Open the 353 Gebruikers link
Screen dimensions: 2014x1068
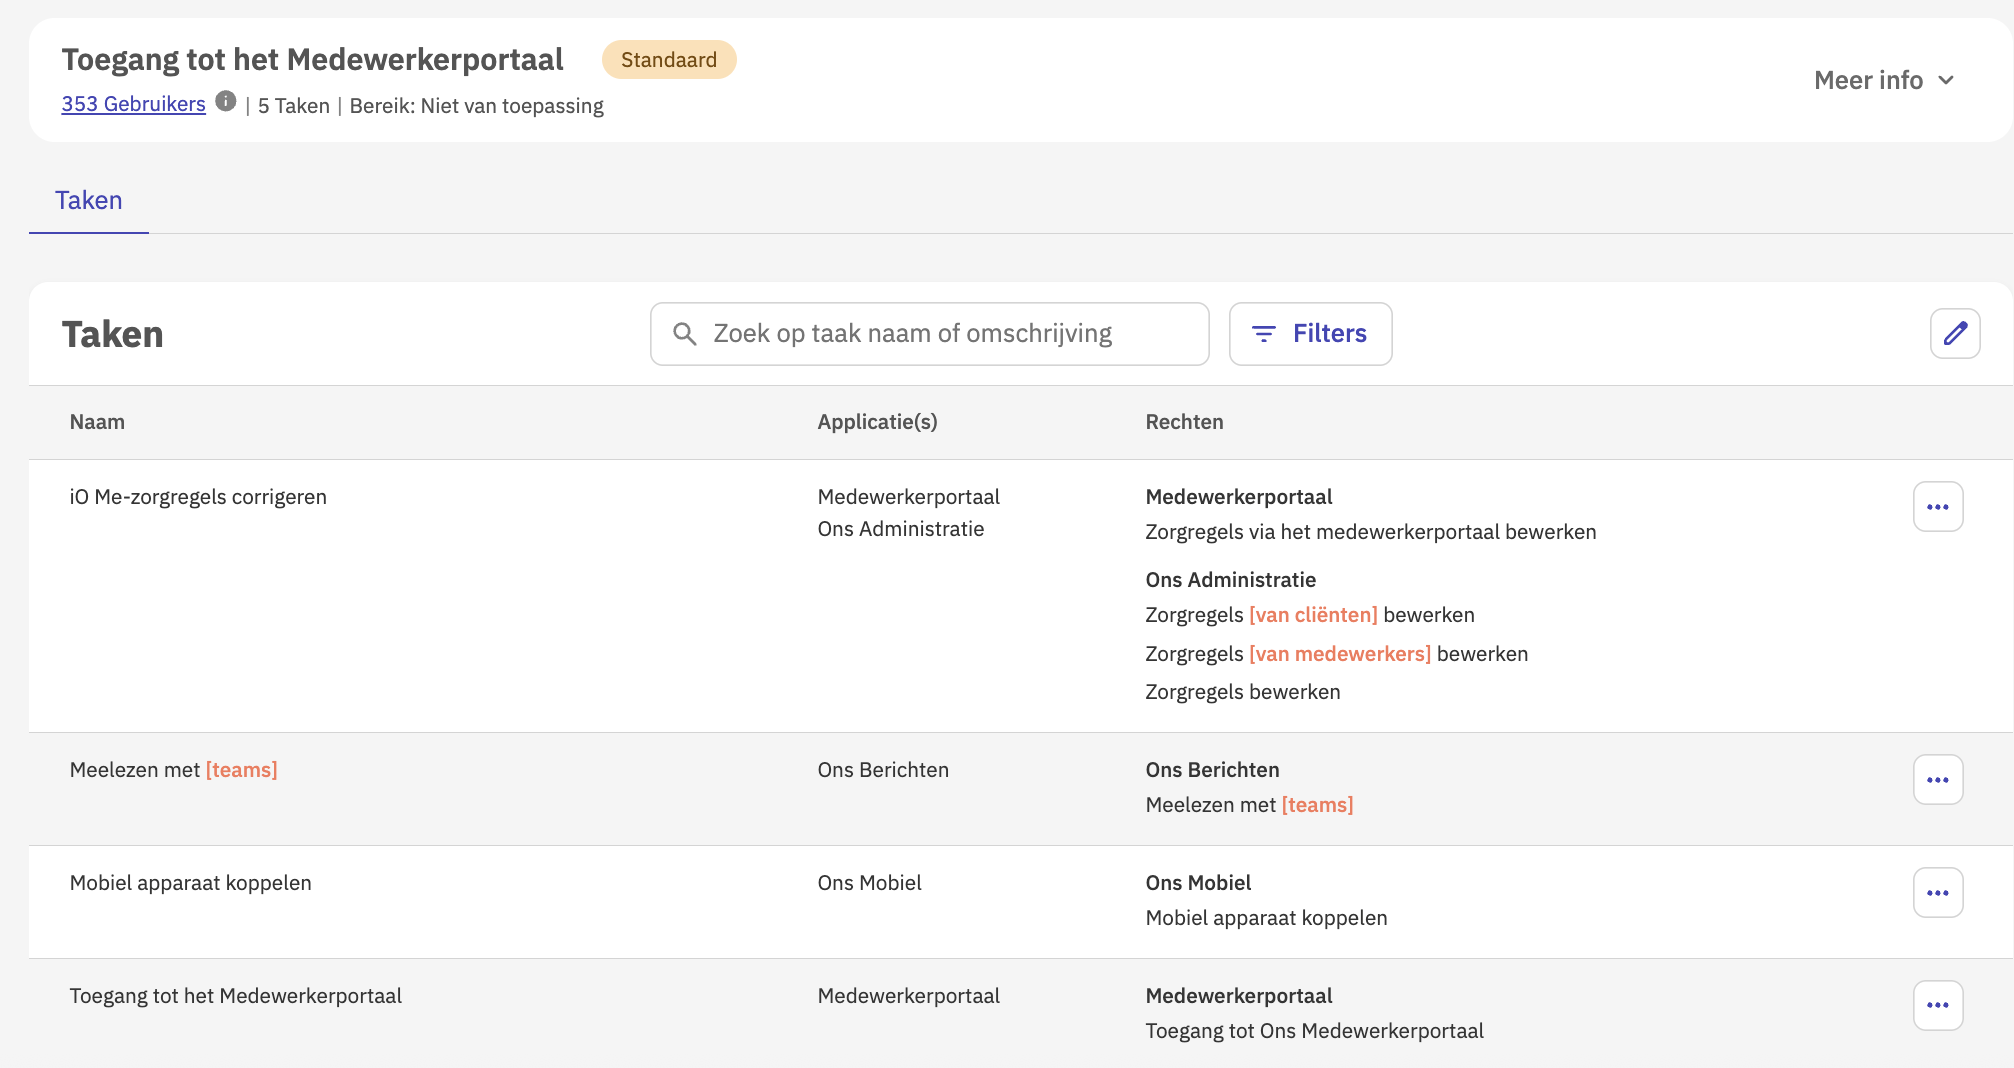pos(133,104)
